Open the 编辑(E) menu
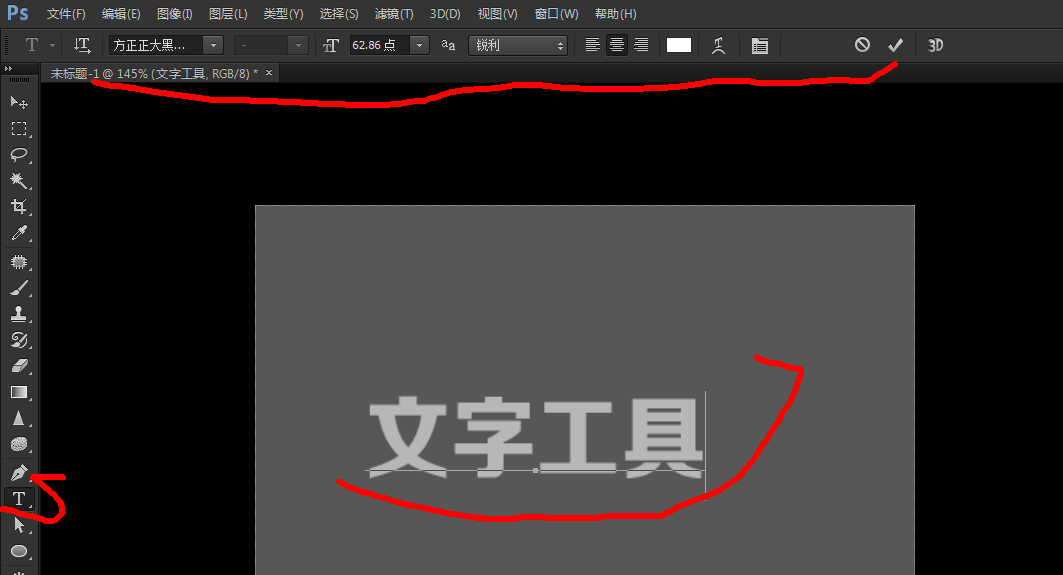The image size is (1063, 575). click(x=121, y=14)
